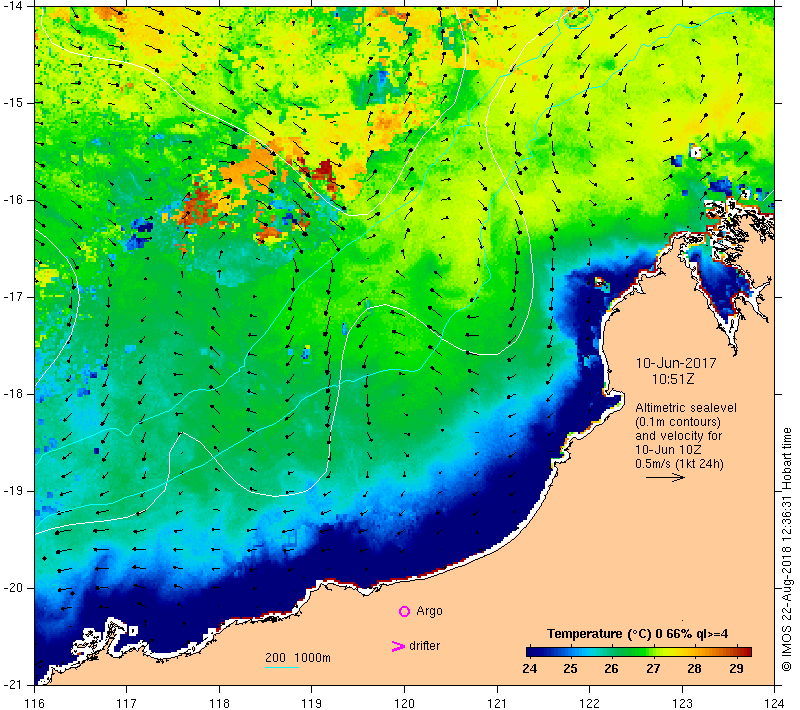Click the '0.5m/s (1kt 24h)' text
This screenshot has width=800, height=710.
point(679,464)
